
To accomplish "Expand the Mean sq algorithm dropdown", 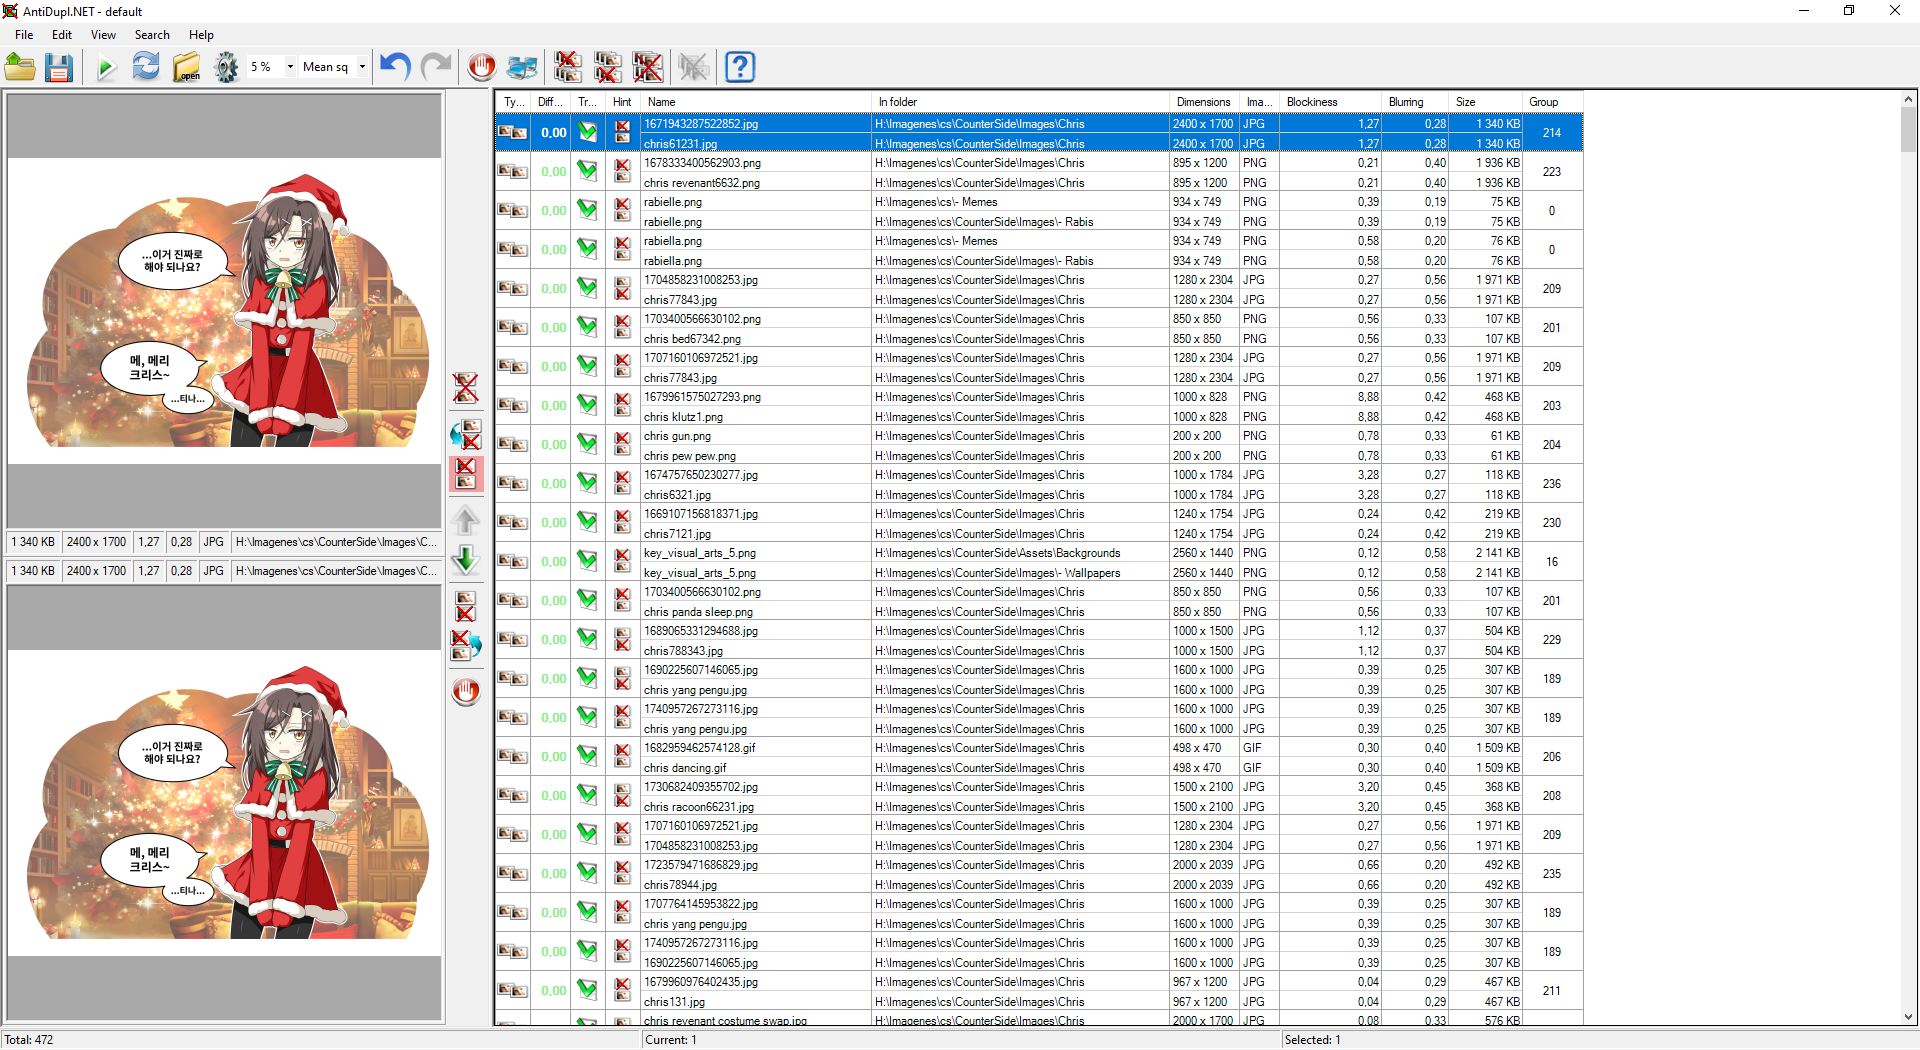I will coord(362,67).
